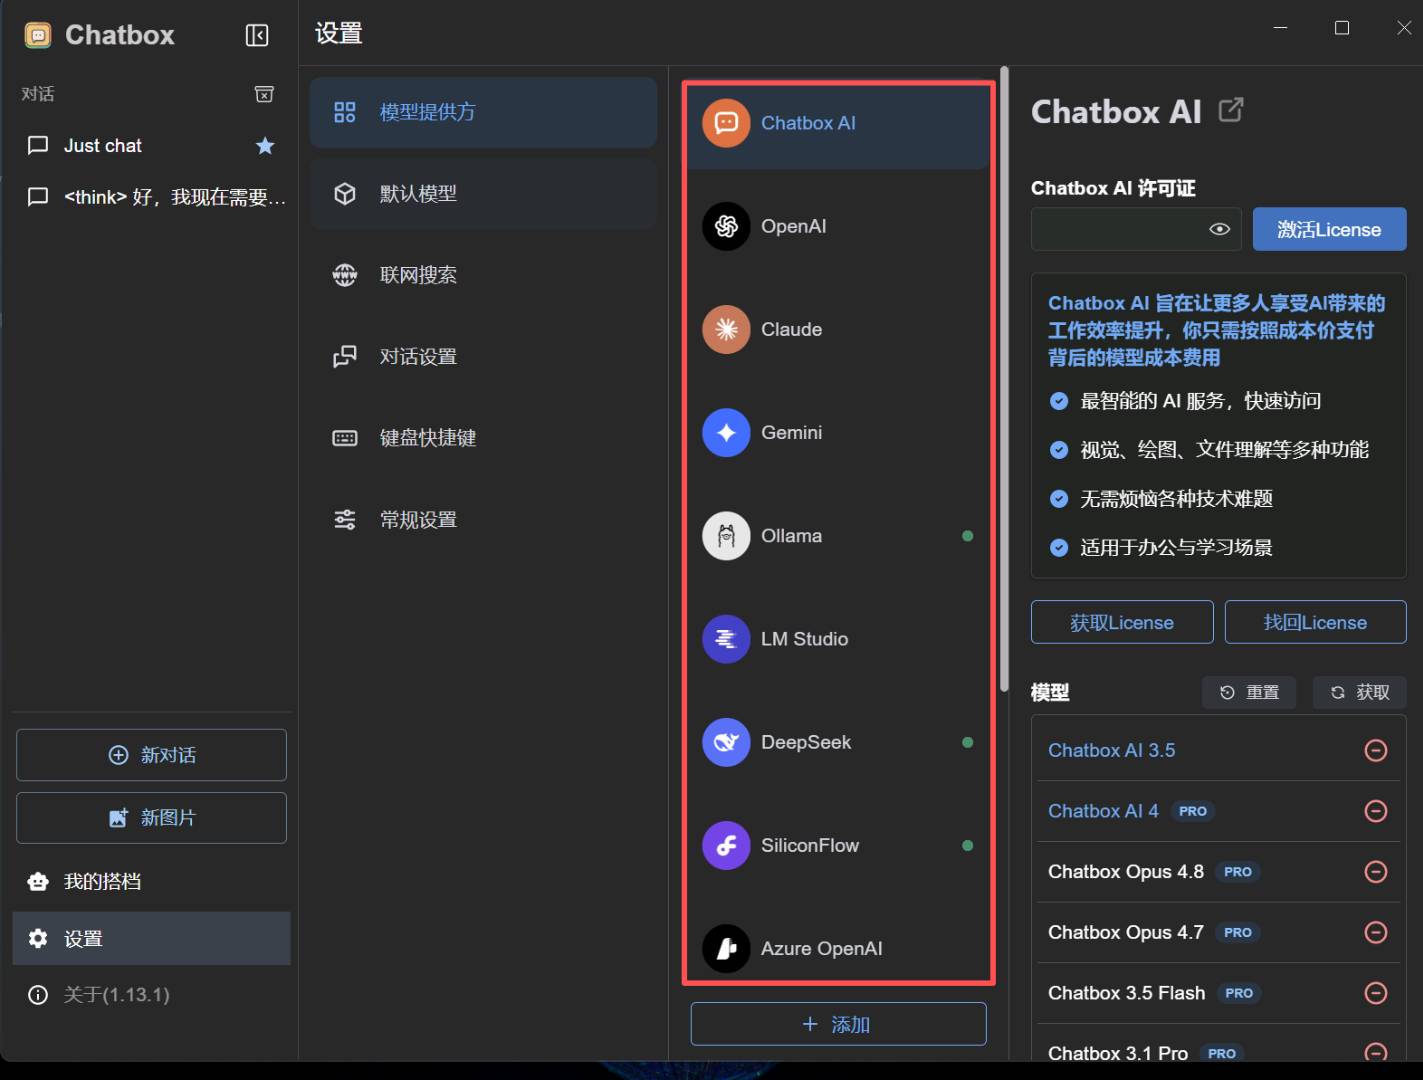Click the Chatbox Opus 4.8 model name
Viewport: 1423px width, 1080px height.
(1126, 872)
